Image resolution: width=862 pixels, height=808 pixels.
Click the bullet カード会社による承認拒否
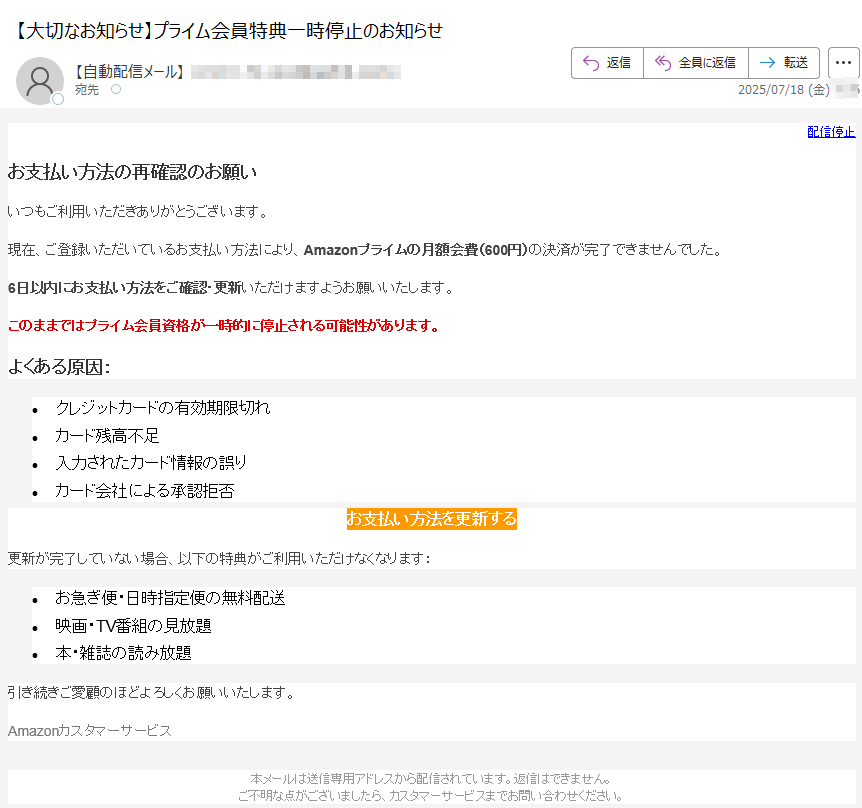click(x=145, y=491)
